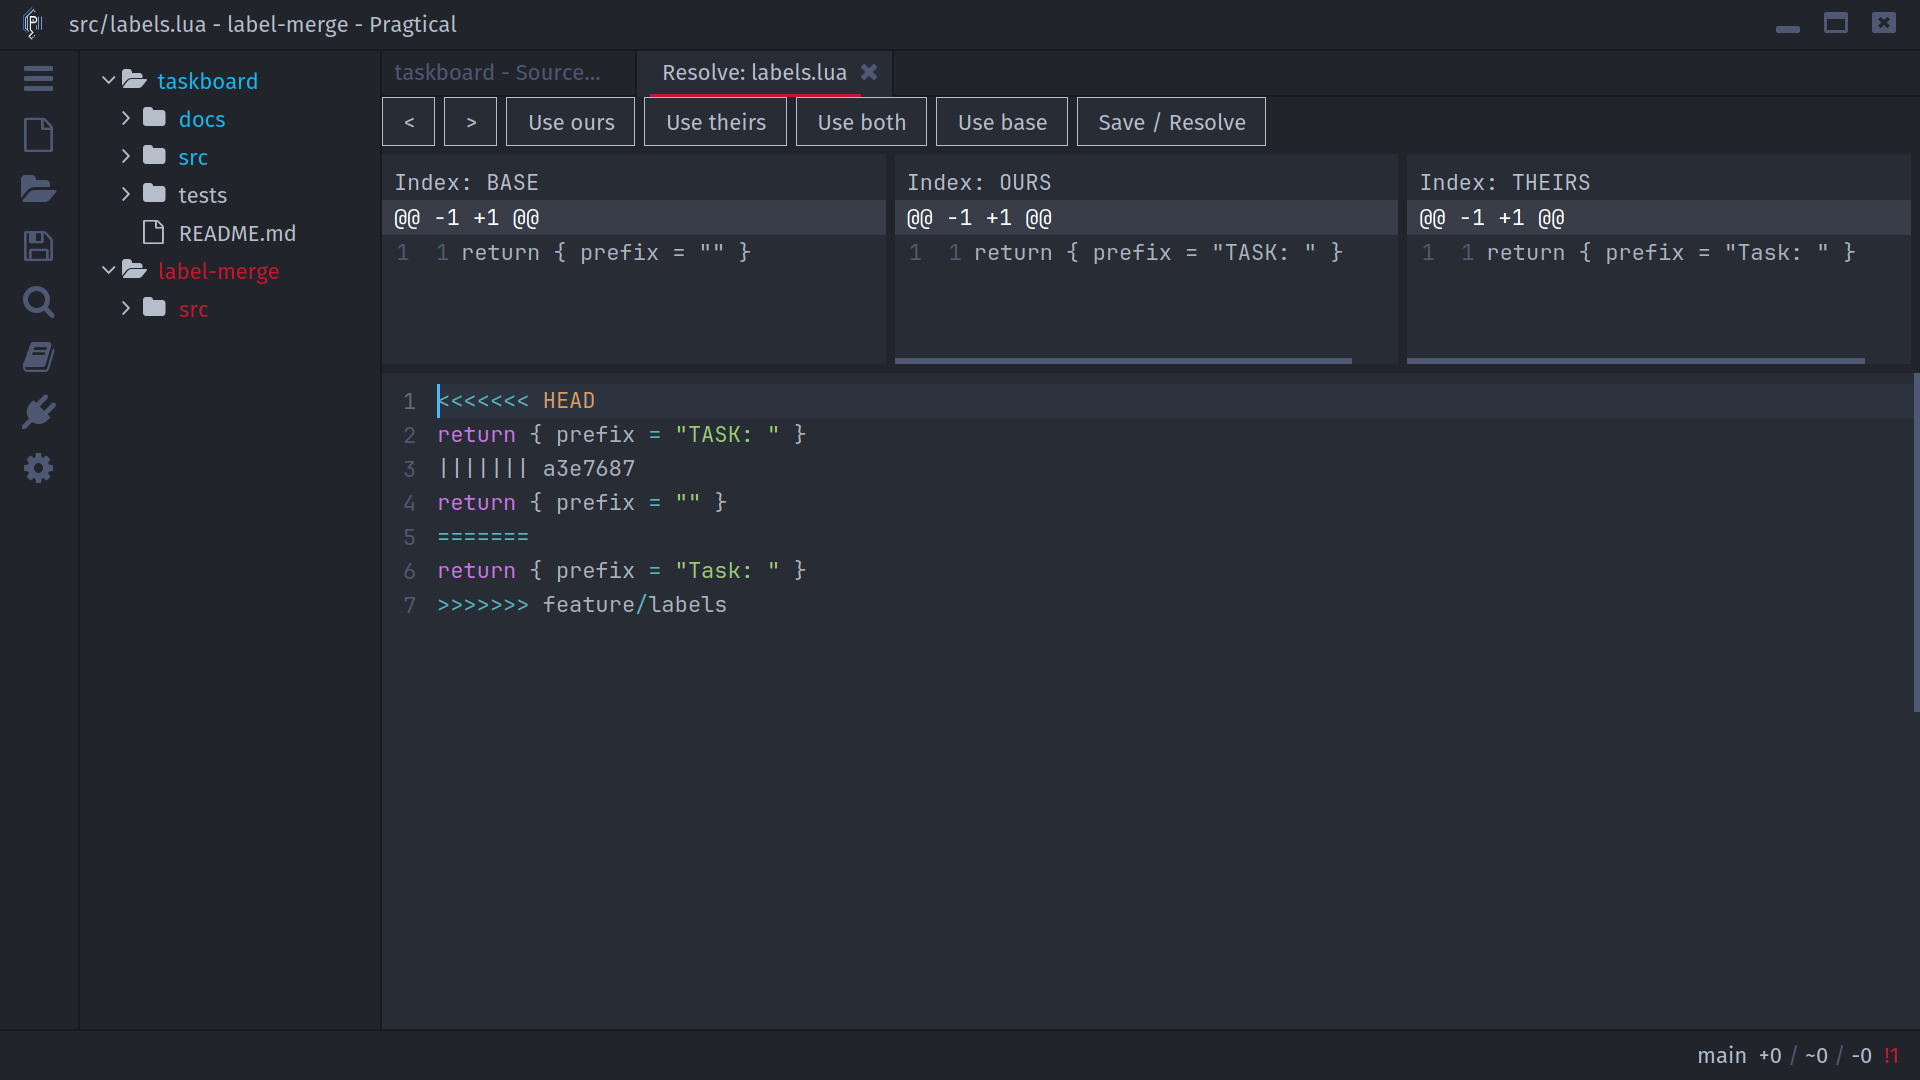Click the Pragtical app logo
The height and width of the screenshot is (1080, 1920).
click(32, 24)
